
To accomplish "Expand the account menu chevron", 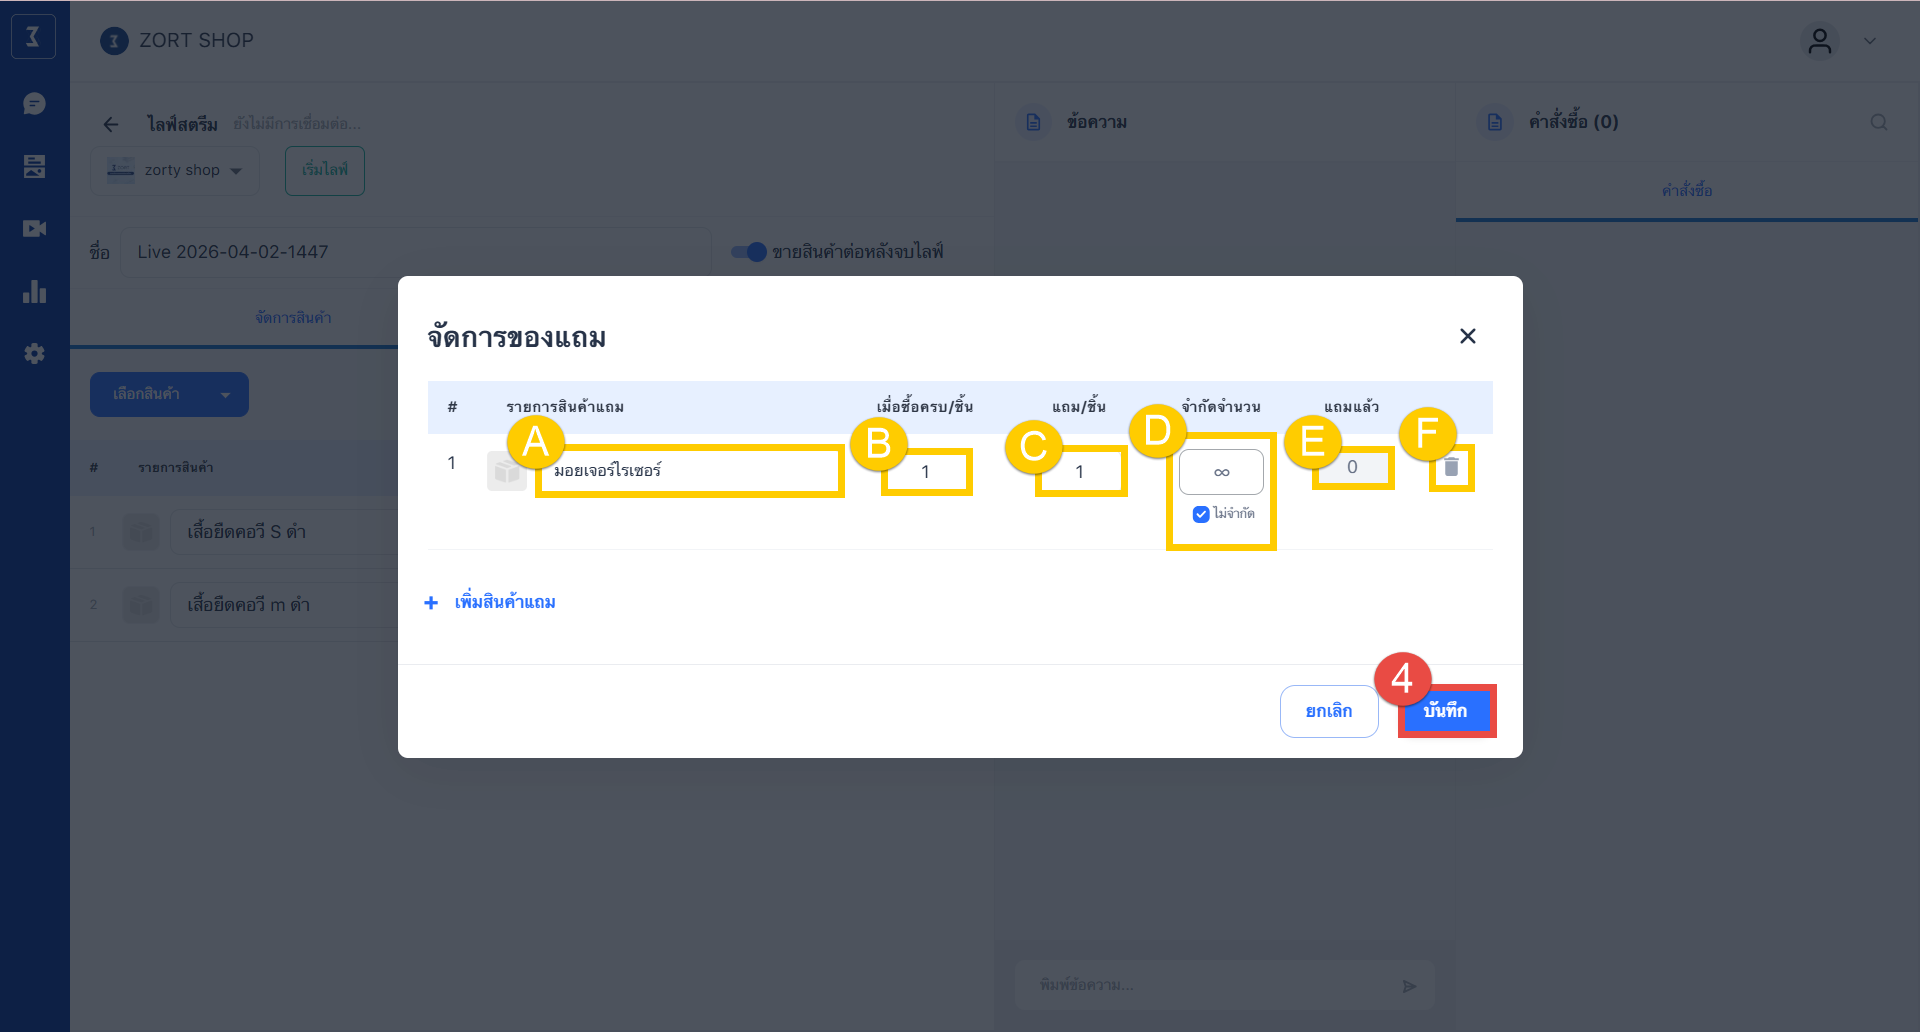I will pos(1869,41).
